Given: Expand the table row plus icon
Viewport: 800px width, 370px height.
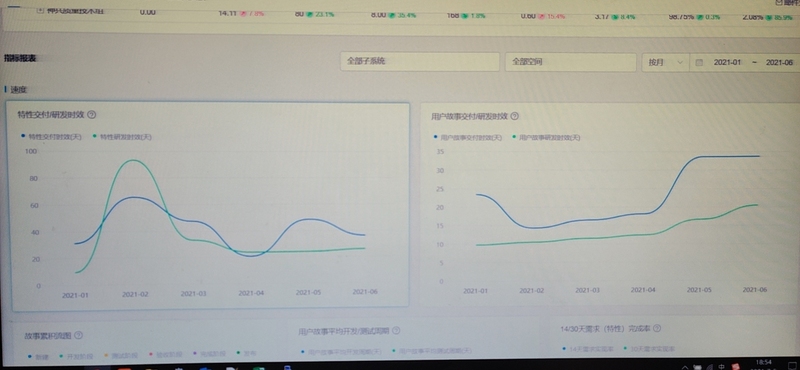Looking at the screenshot, I should pyautogui.click(x=40, y=10).
